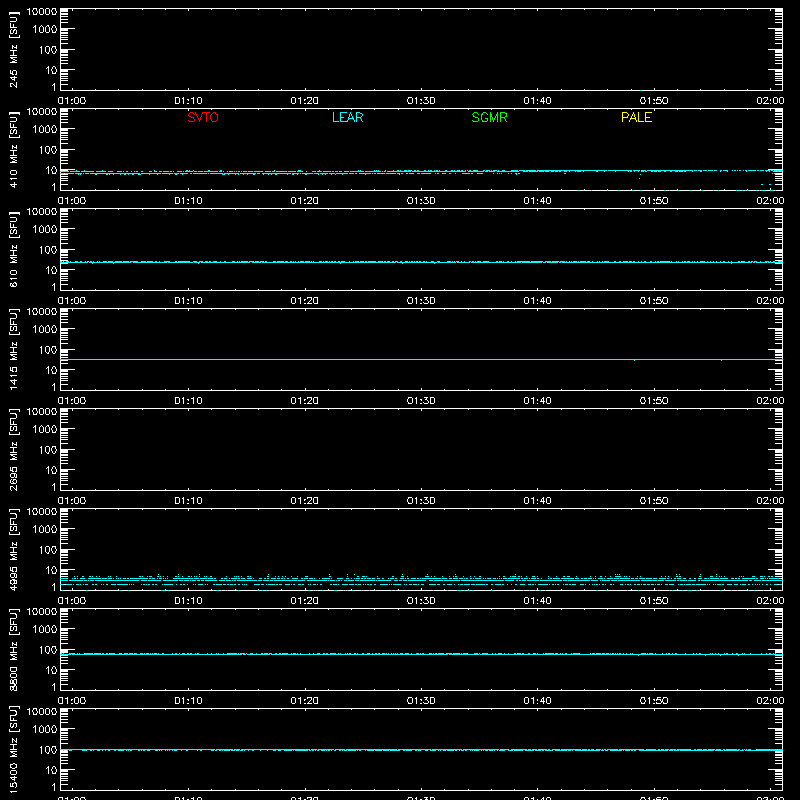Select the 610 MHz [SFU] axis label
This screenshot has height=800, width=800.
point(13,249)
